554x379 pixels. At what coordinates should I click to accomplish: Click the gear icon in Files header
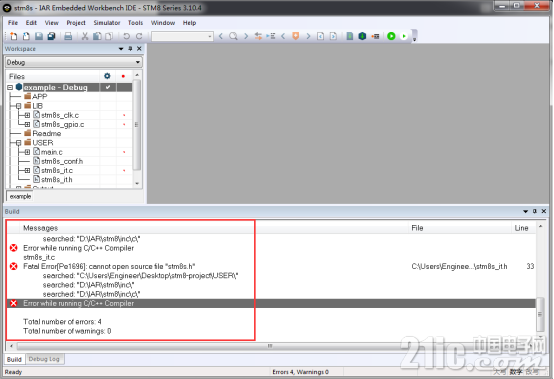pyautogui.click(x=107, y=76)
